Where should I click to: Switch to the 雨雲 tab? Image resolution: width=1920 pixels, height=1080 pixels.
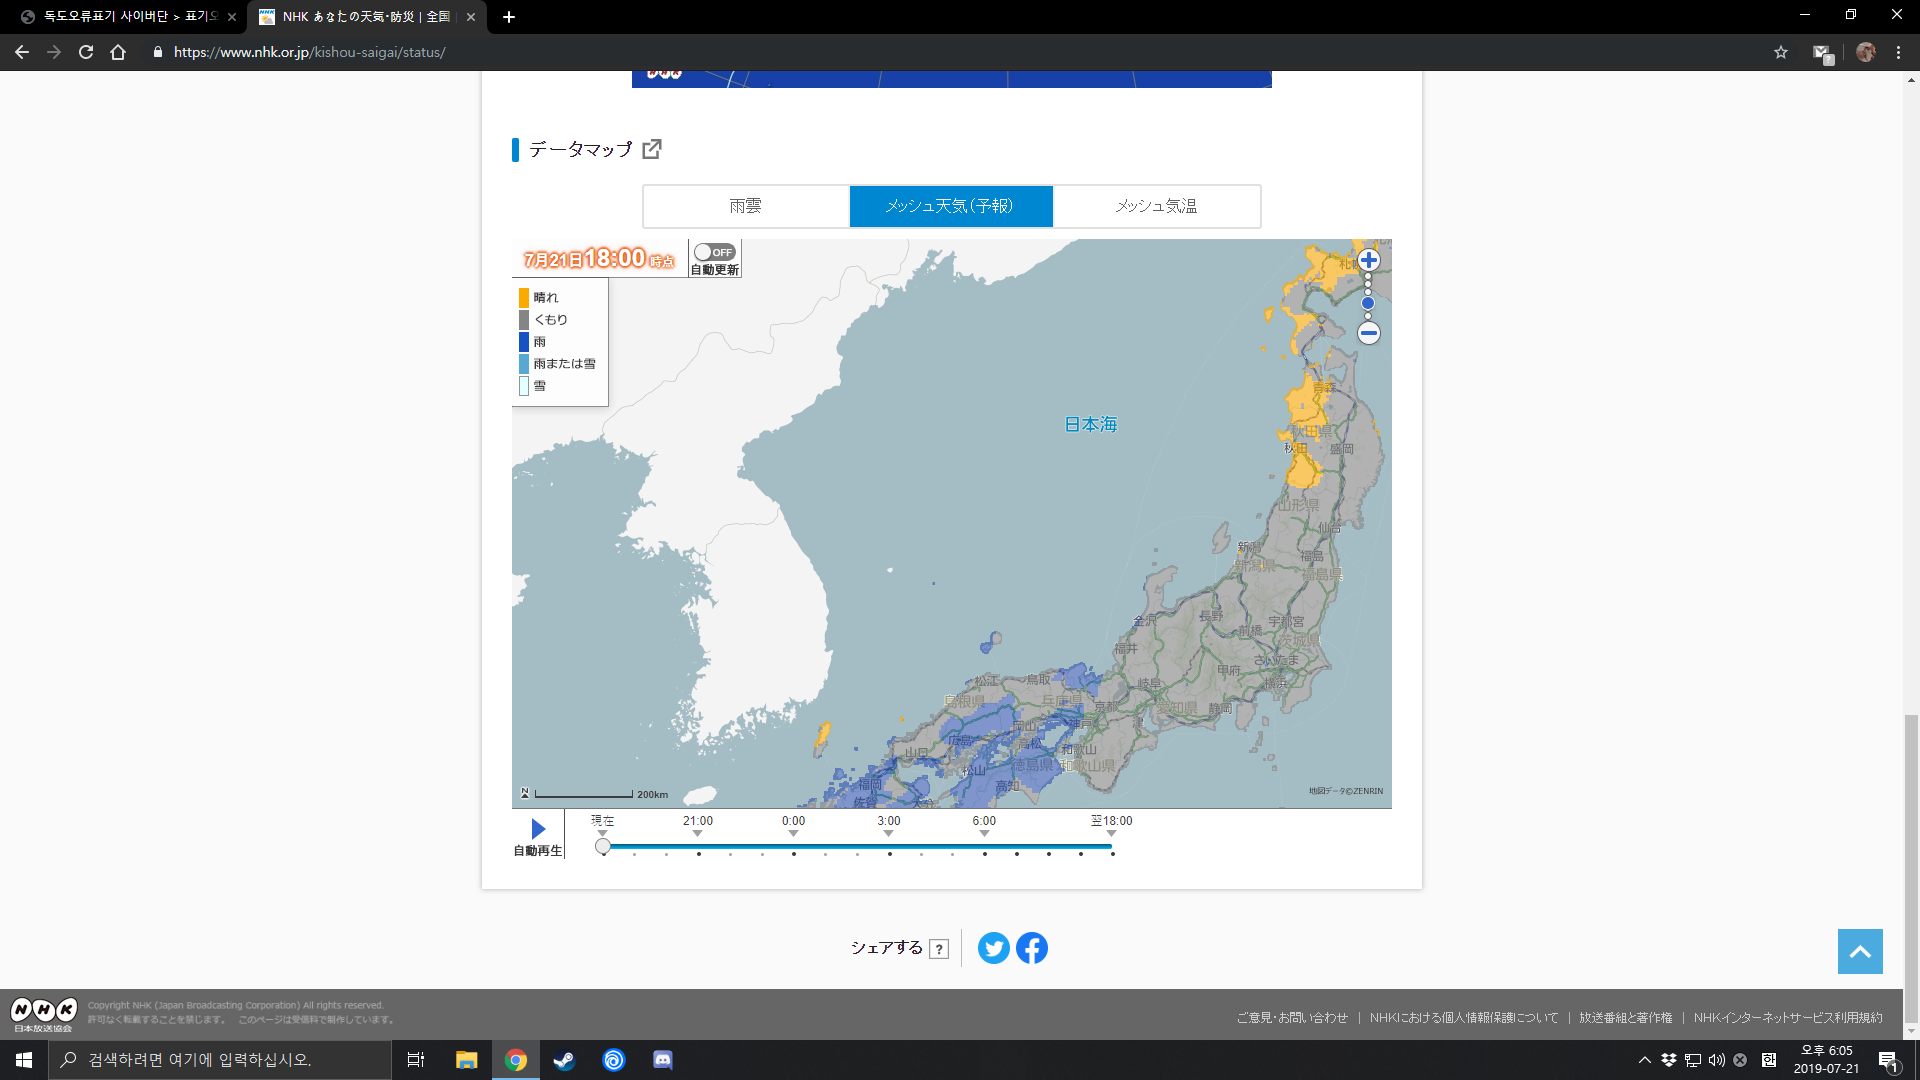coord(746,206)
